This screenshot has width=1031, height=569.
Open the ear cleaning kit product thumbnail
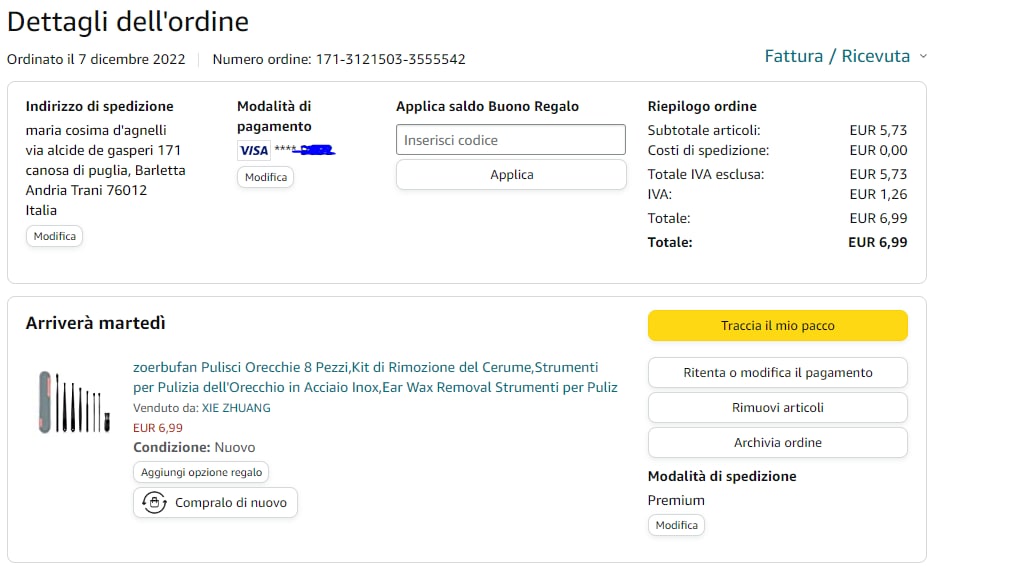[74, 402]
